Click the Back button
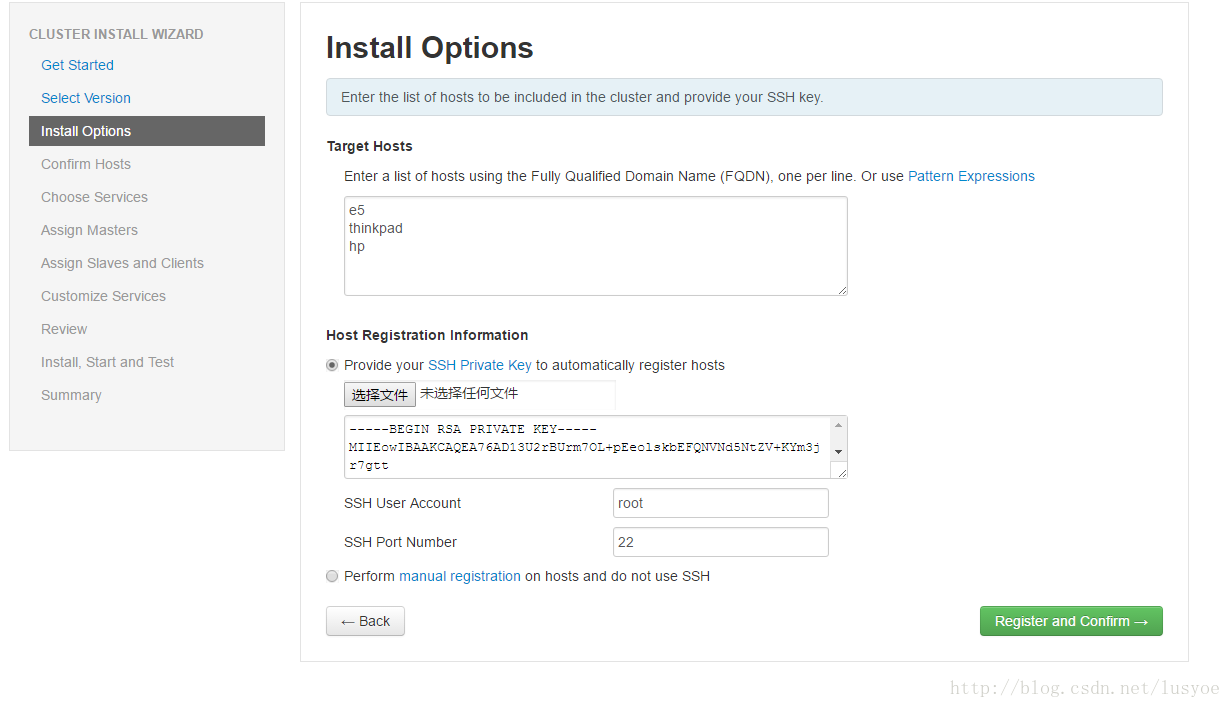The height and width of the screenshot is (708, 1231). pyautogui.click(x=365, y=621)
